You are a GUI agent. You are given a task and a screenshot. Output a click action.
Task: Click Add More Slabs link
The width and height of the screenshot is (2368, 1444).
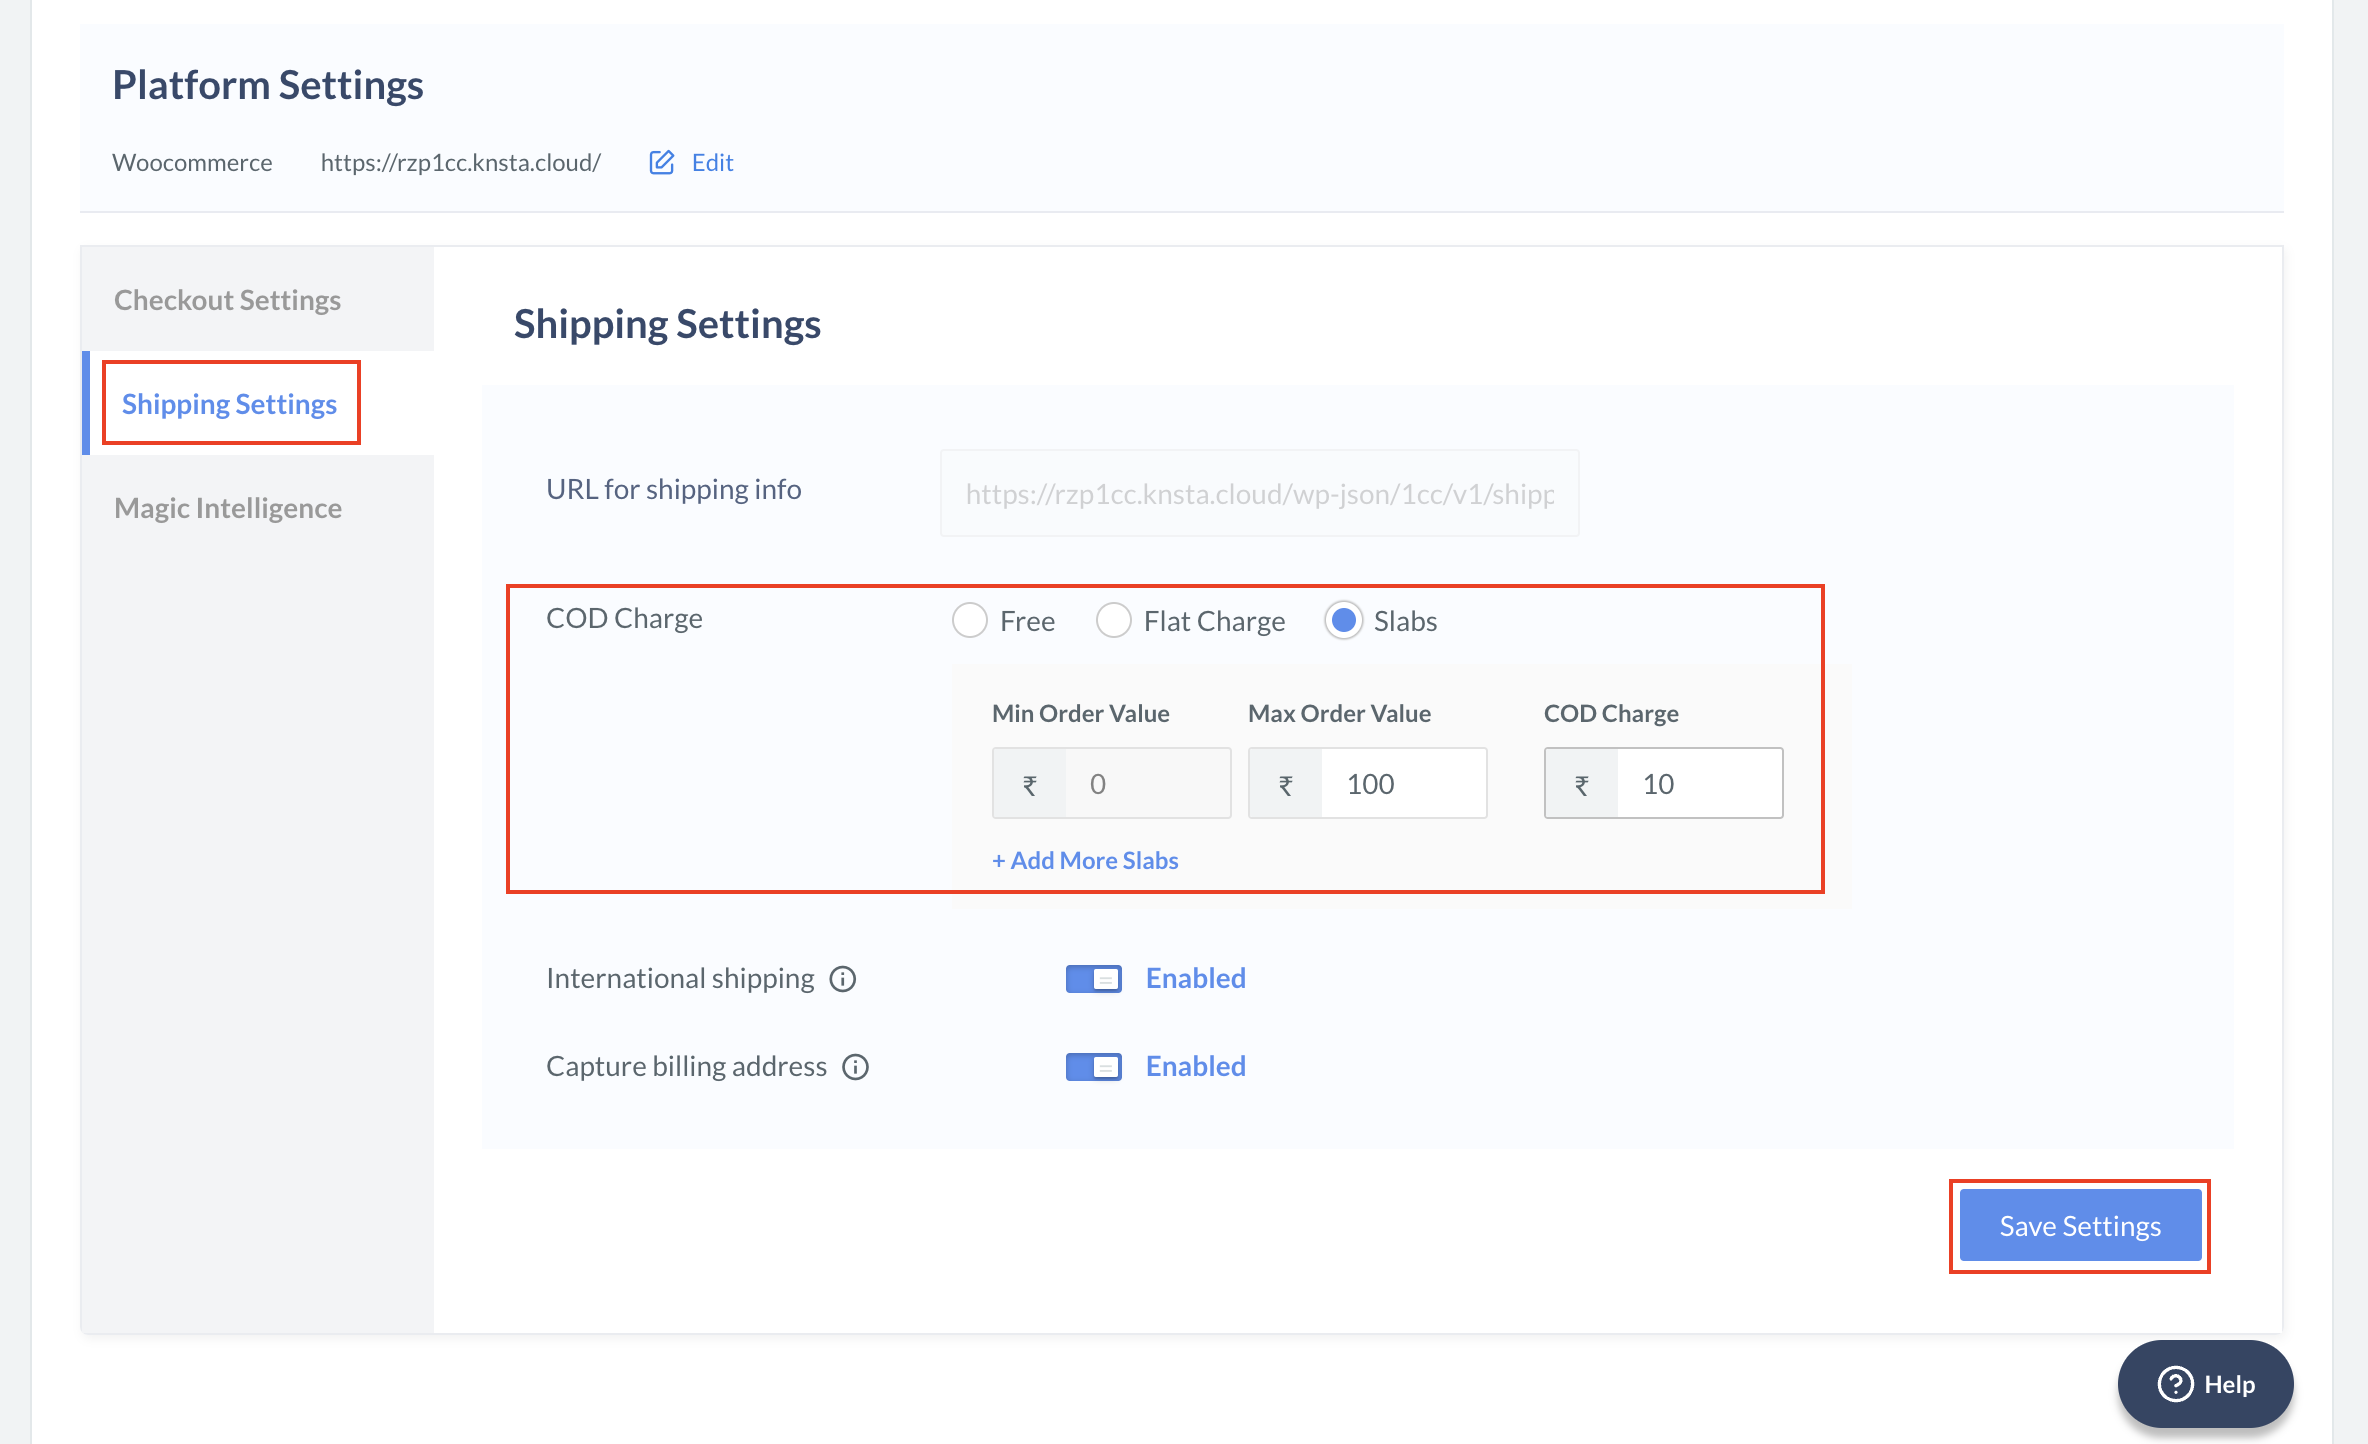pyautogui.click(x=1085, y=860)
